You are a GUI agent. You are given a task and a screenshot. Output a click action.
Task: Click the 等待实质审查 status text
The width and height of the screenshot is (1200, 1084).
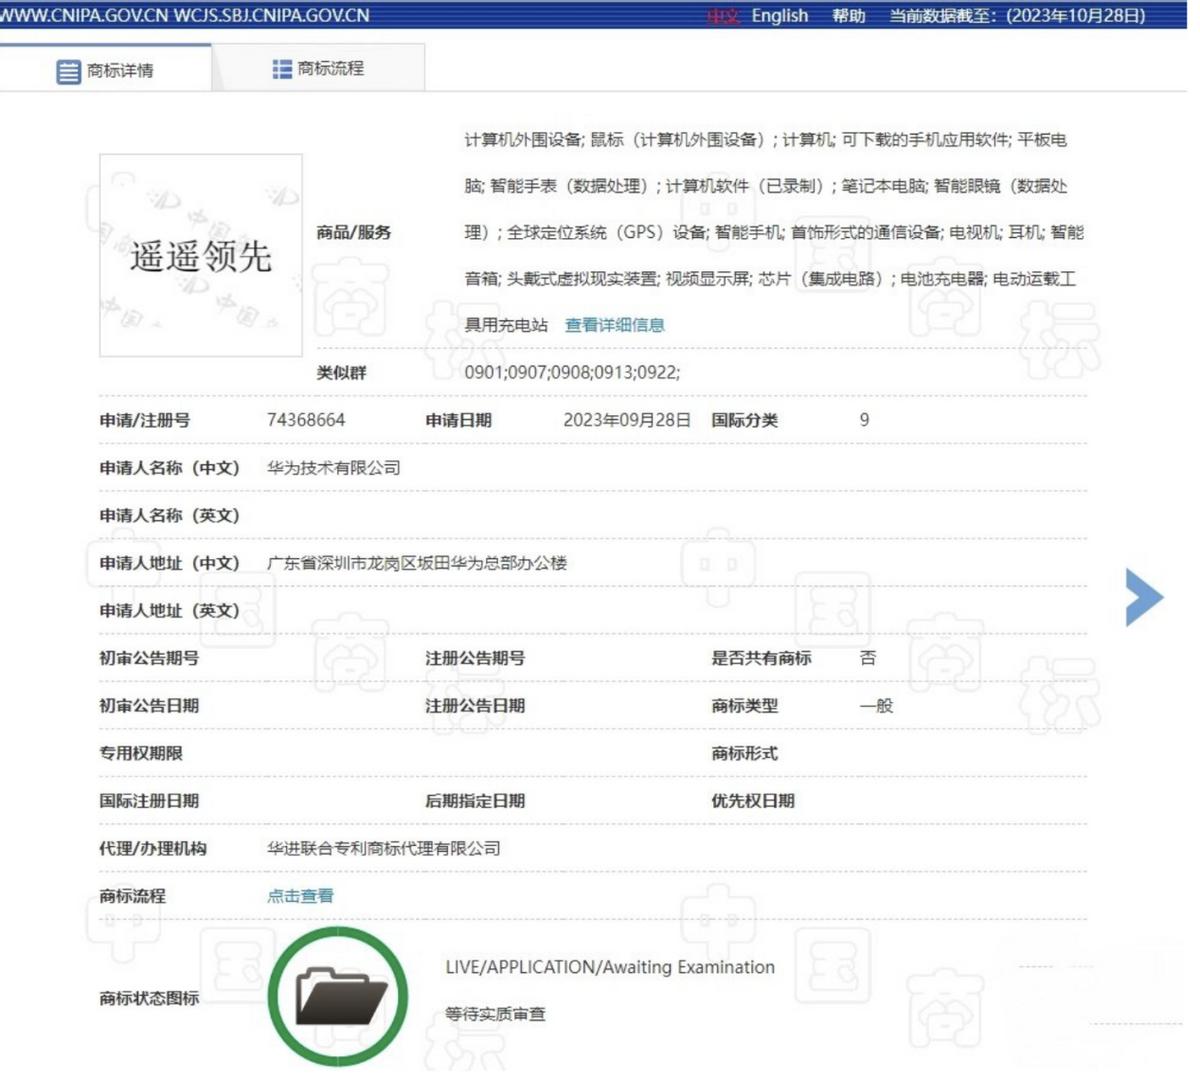tap(495, 1014)
